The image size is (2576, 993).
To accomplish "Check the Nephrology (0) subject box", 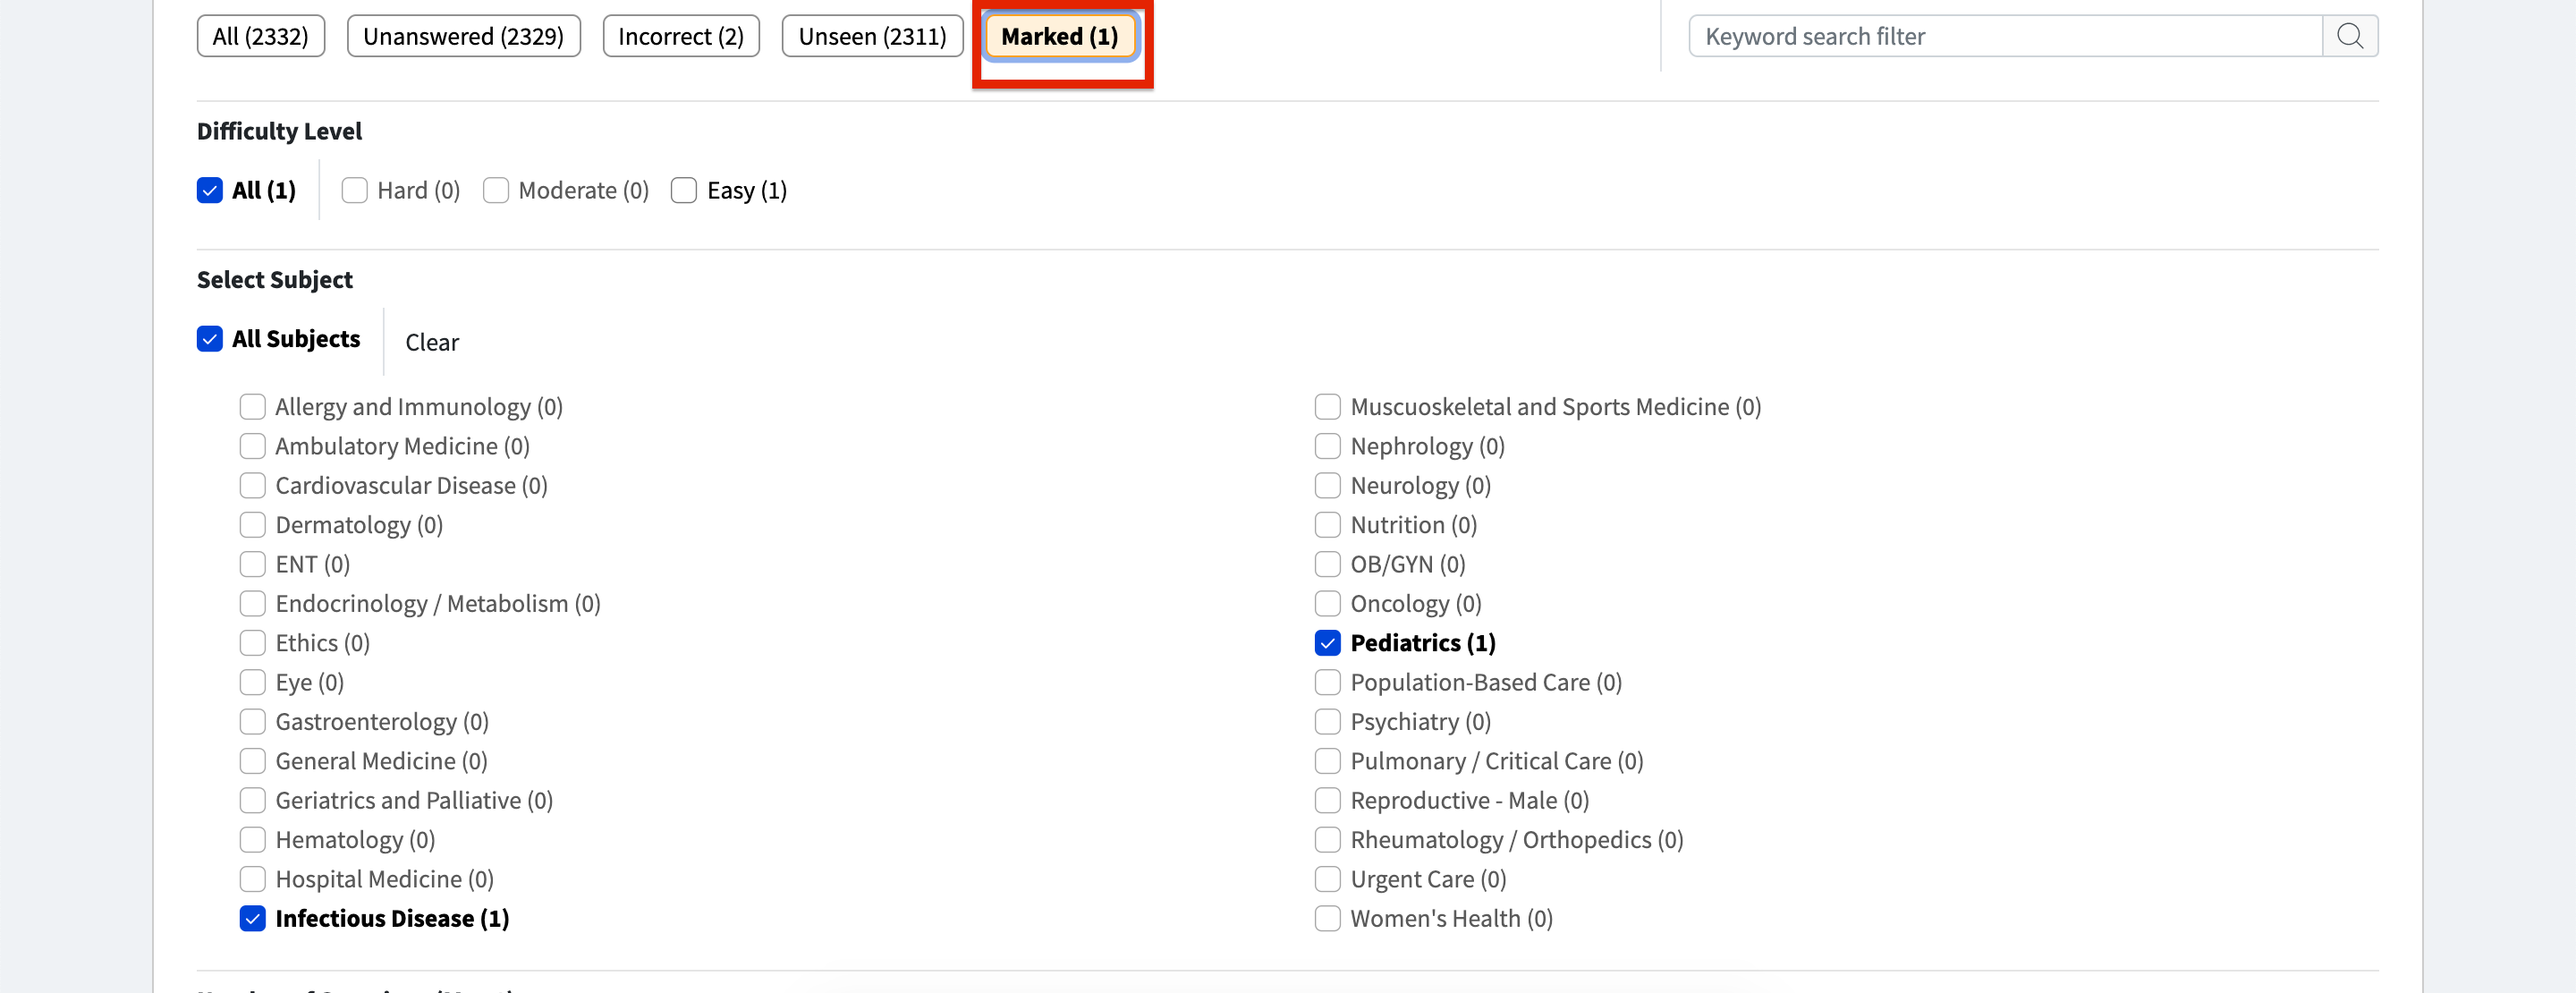I will [1327, 446].
